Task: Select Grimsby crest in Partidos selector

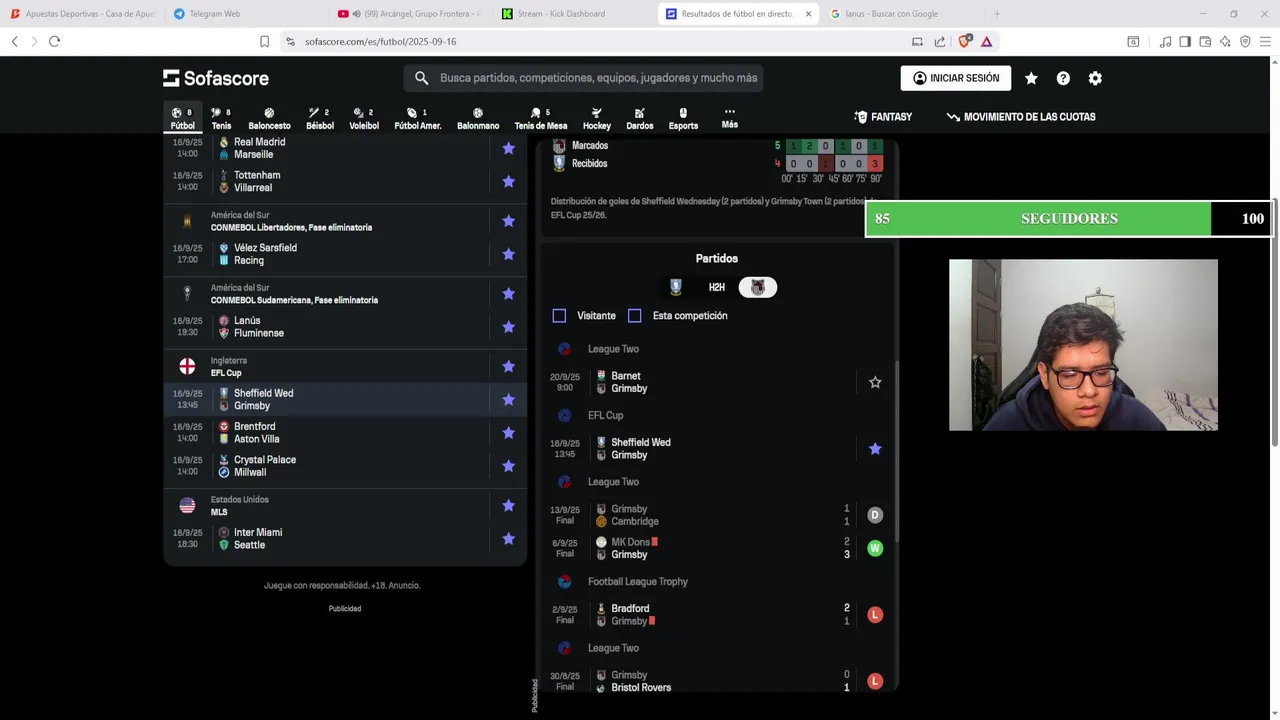Action: [x=757, y=288]
